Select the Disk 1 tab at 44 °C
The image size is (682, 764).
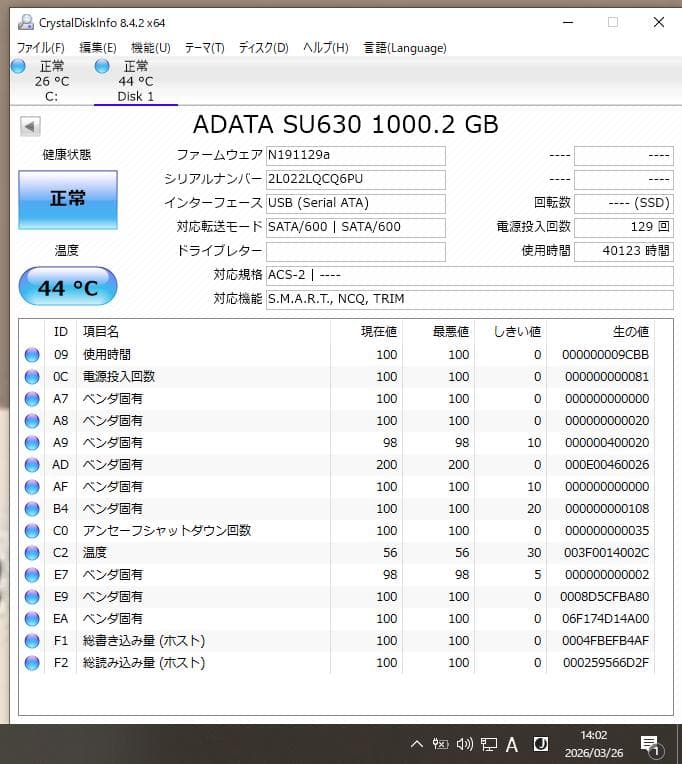coord(135,81)
